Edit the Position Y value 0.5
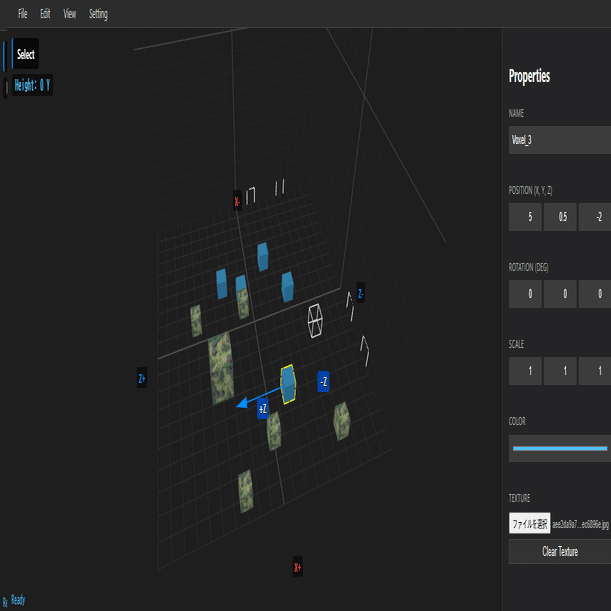The width and height of the screenshot is (611, 611). coord(560,217)
